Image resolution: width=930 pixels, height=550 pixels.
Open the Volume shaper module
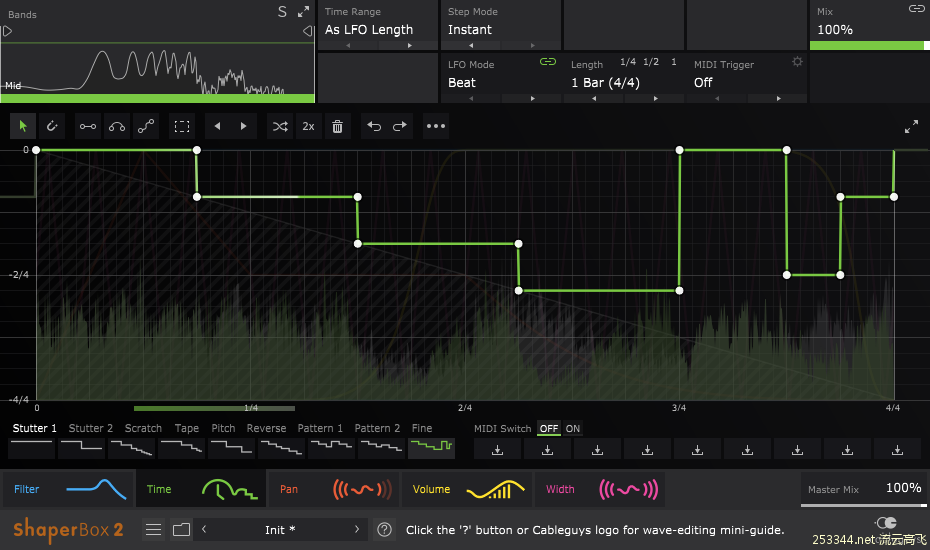click(468, 489)
